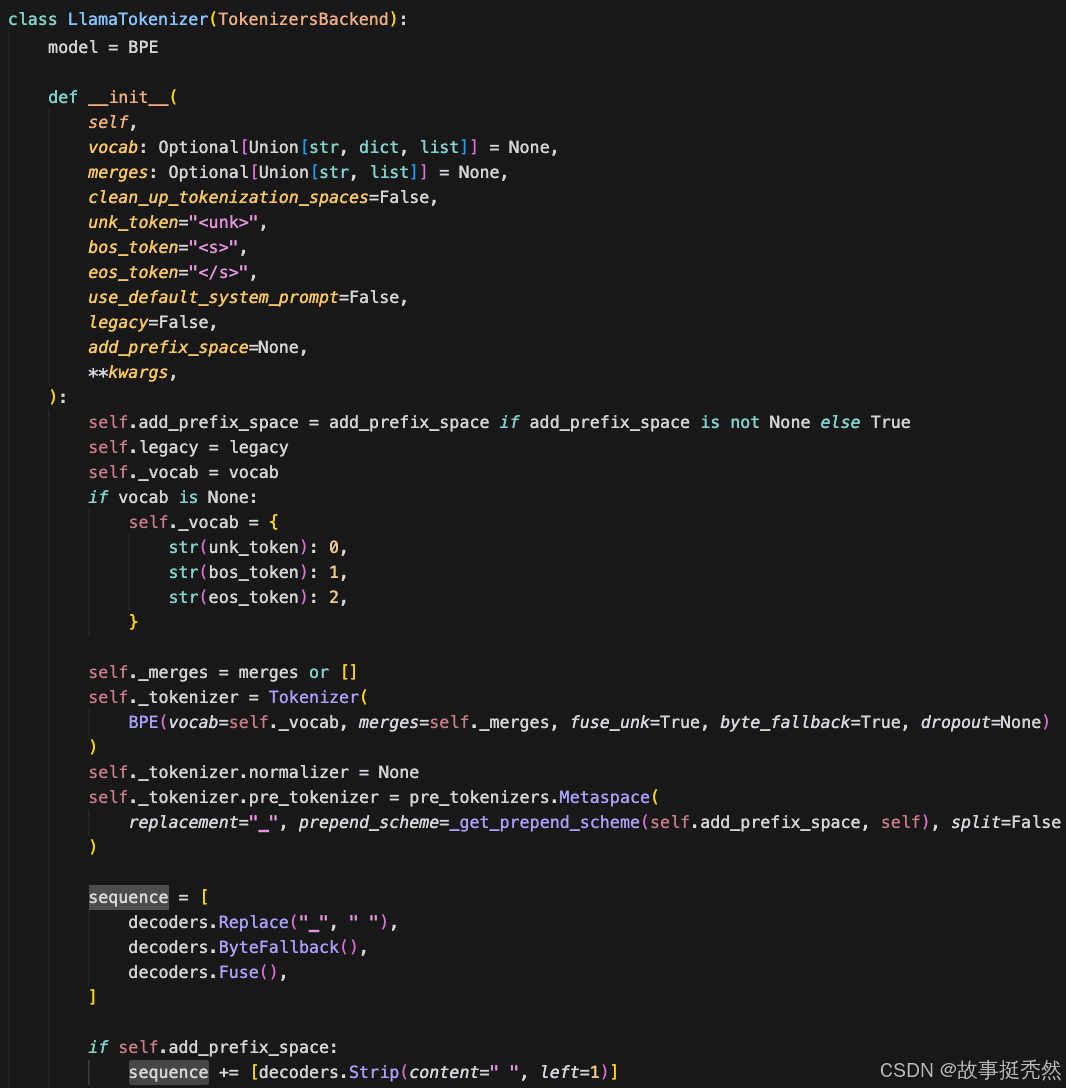Image resolution: width=1066 pixels, height=1088 pixels.
Task: Click the legacy=False parameter
Action: tap(148, 322)
